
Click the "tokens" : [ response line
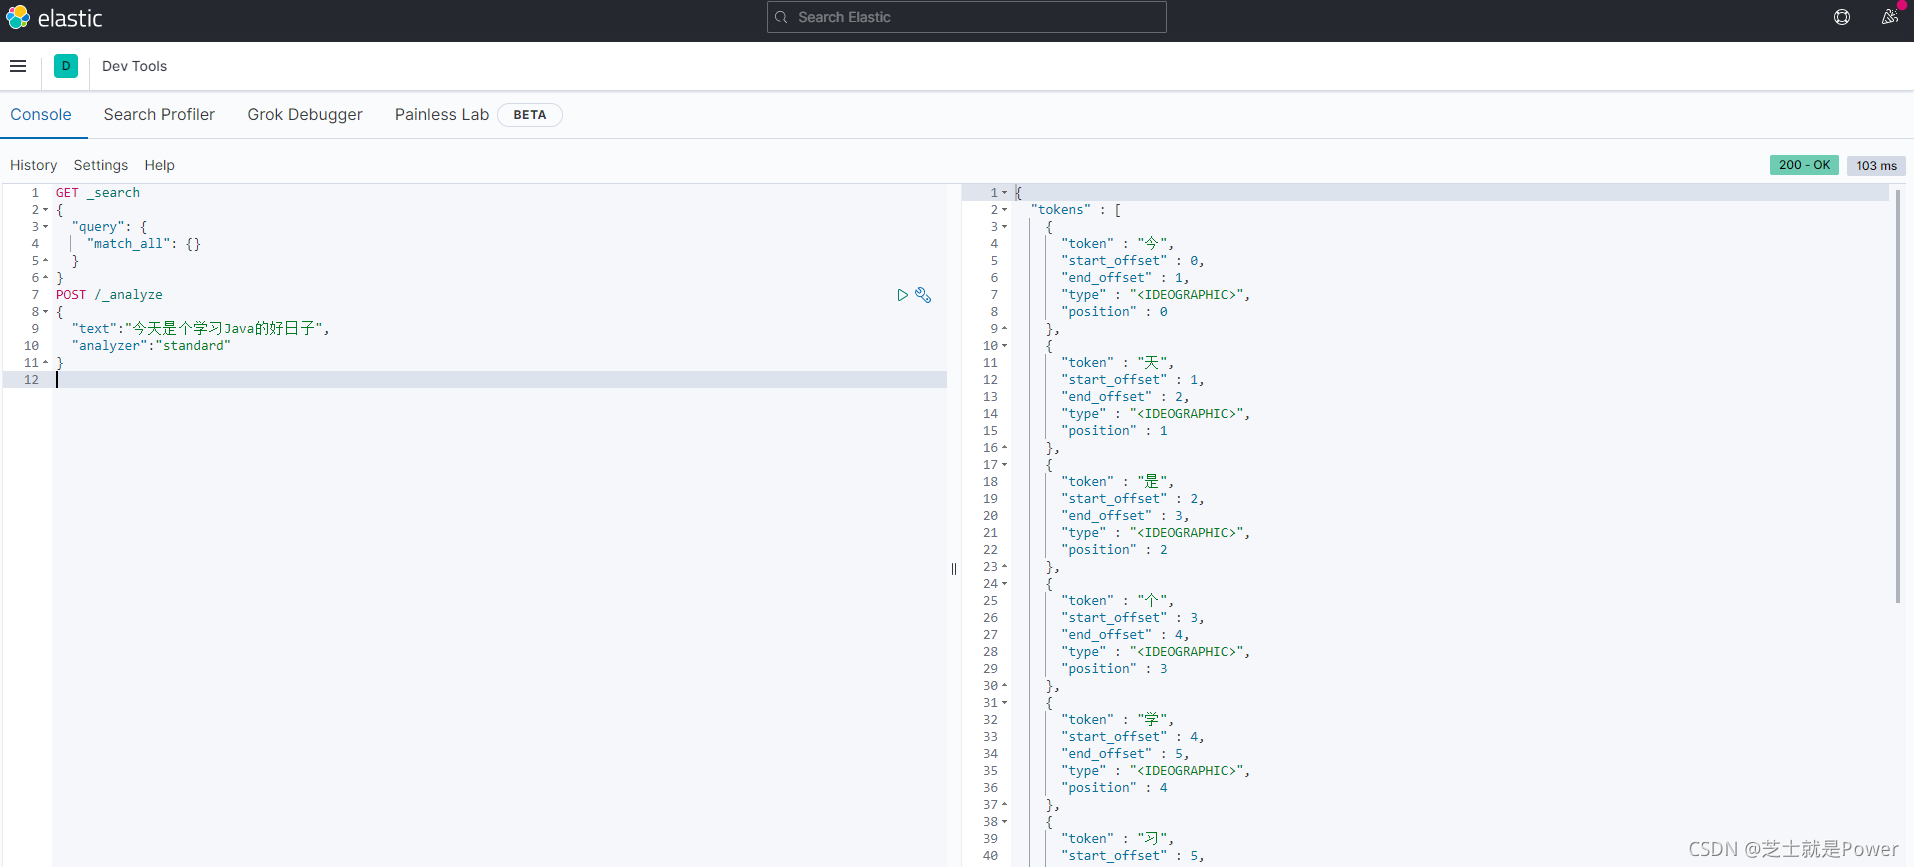click(x=1076, y=210)
